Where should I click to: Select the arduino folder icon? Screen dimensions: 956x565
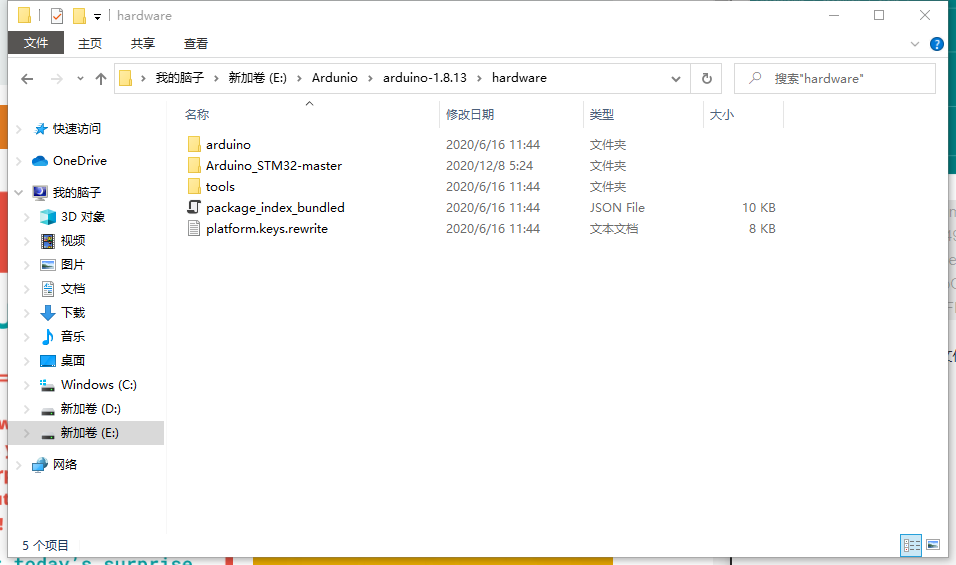pos(194,144)
